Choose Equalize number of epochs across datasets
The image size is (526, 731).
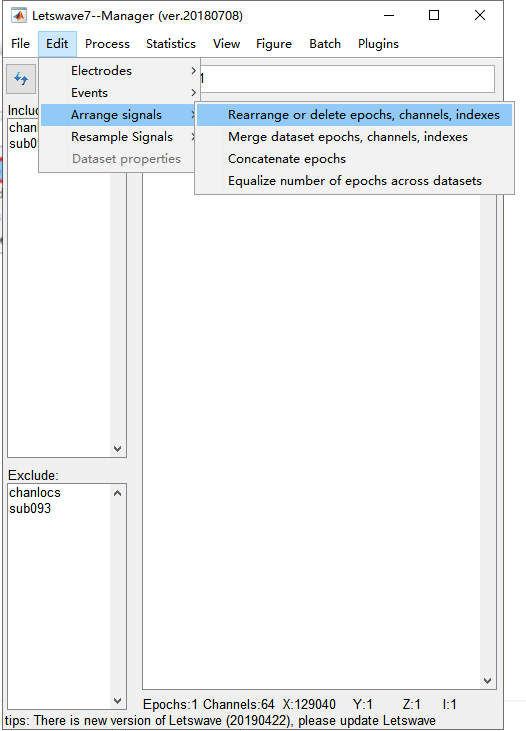pyautogui.click(x=354, y=180)
